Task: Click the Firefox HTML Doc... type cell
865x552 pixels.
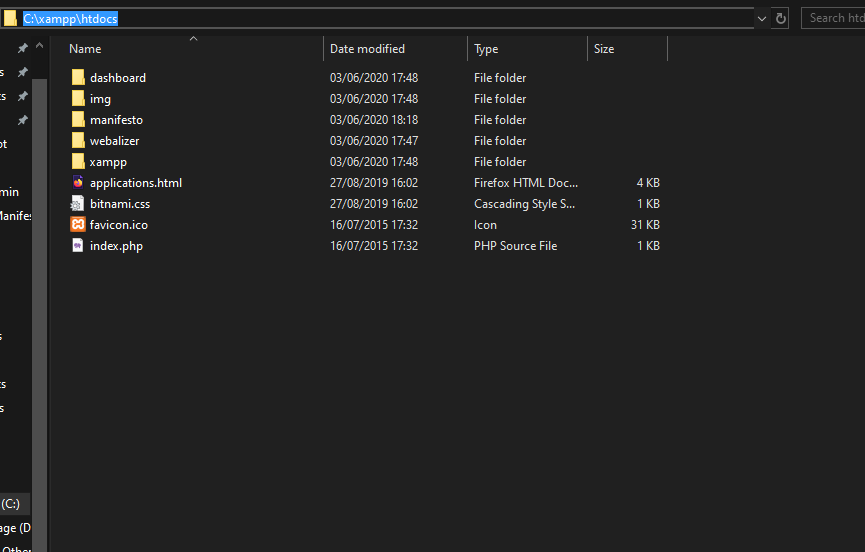Action: pos(526,183)
